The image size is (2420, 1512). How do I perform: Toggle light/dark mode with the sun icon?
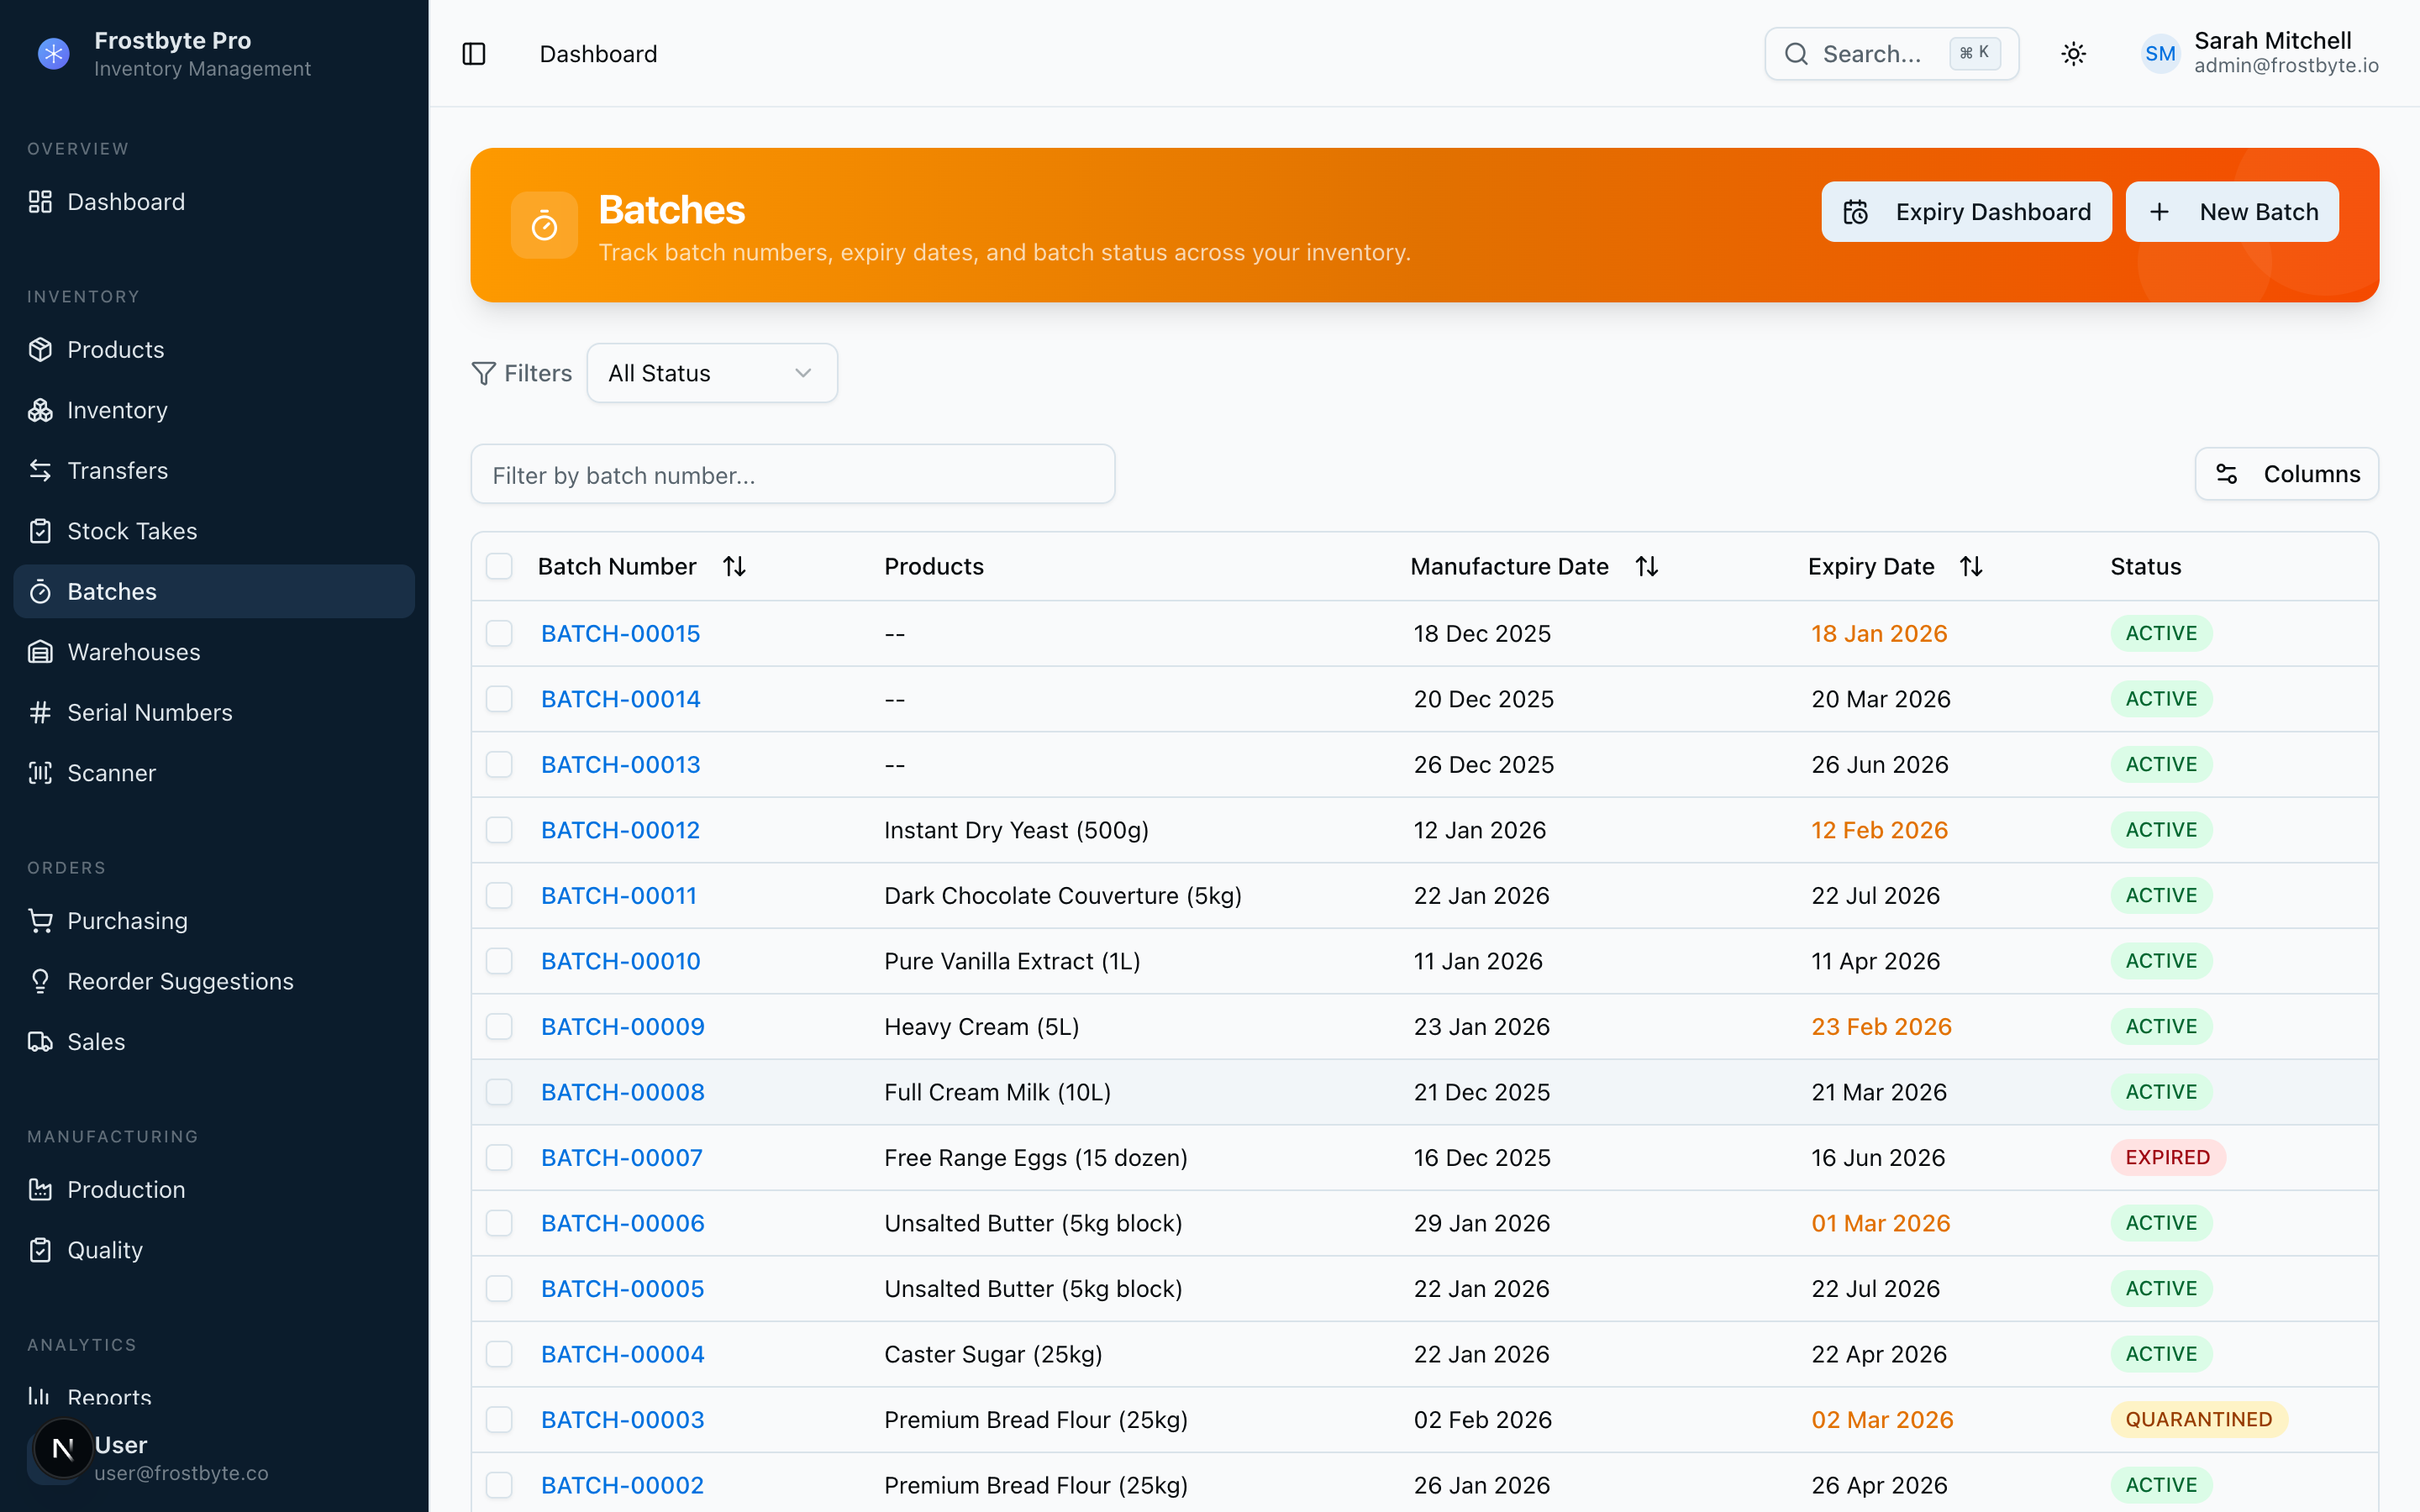(x=2073, y=53)
